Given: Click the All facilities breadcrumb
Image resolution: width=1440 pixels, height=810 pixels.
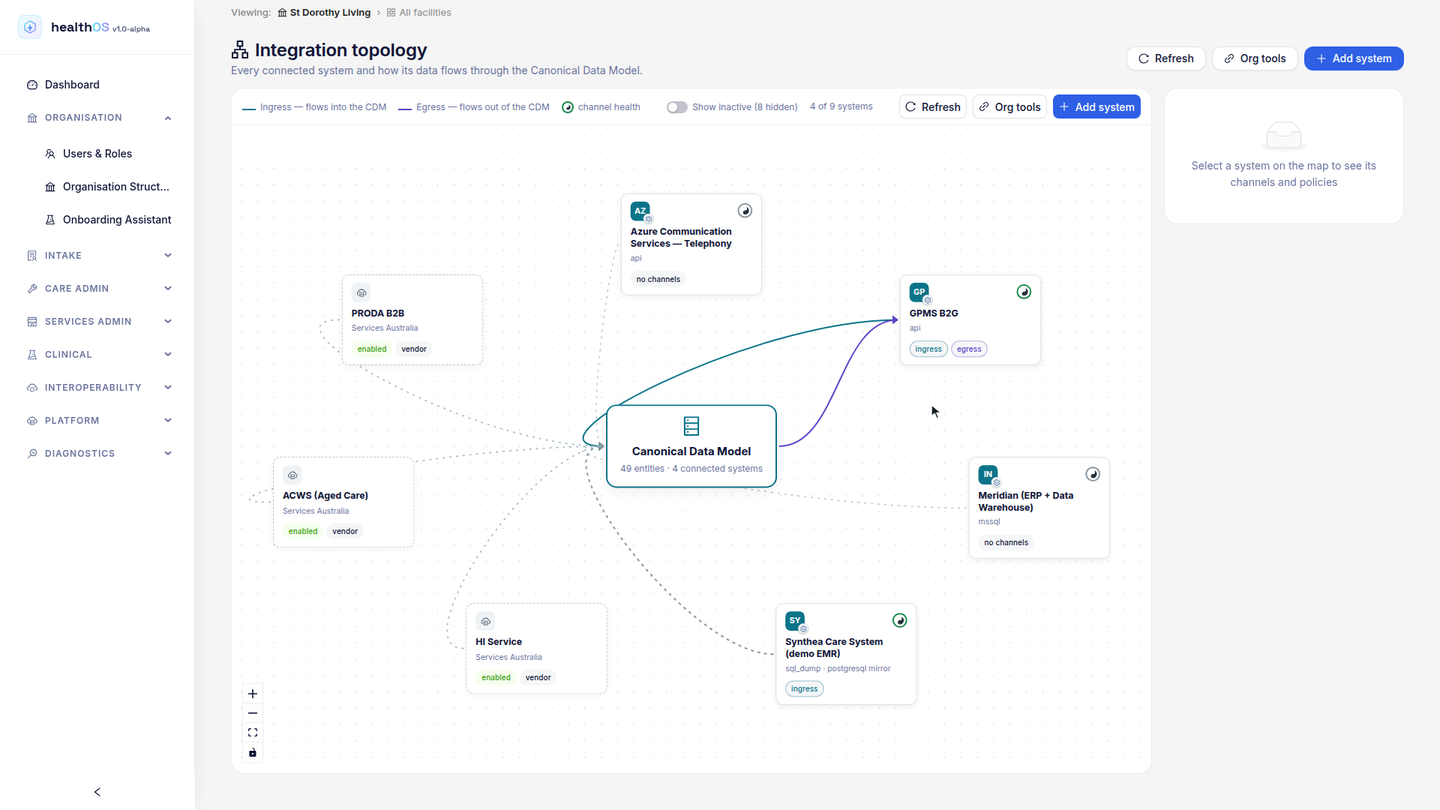Looking at the screenshot, I should tap(419, 13).
